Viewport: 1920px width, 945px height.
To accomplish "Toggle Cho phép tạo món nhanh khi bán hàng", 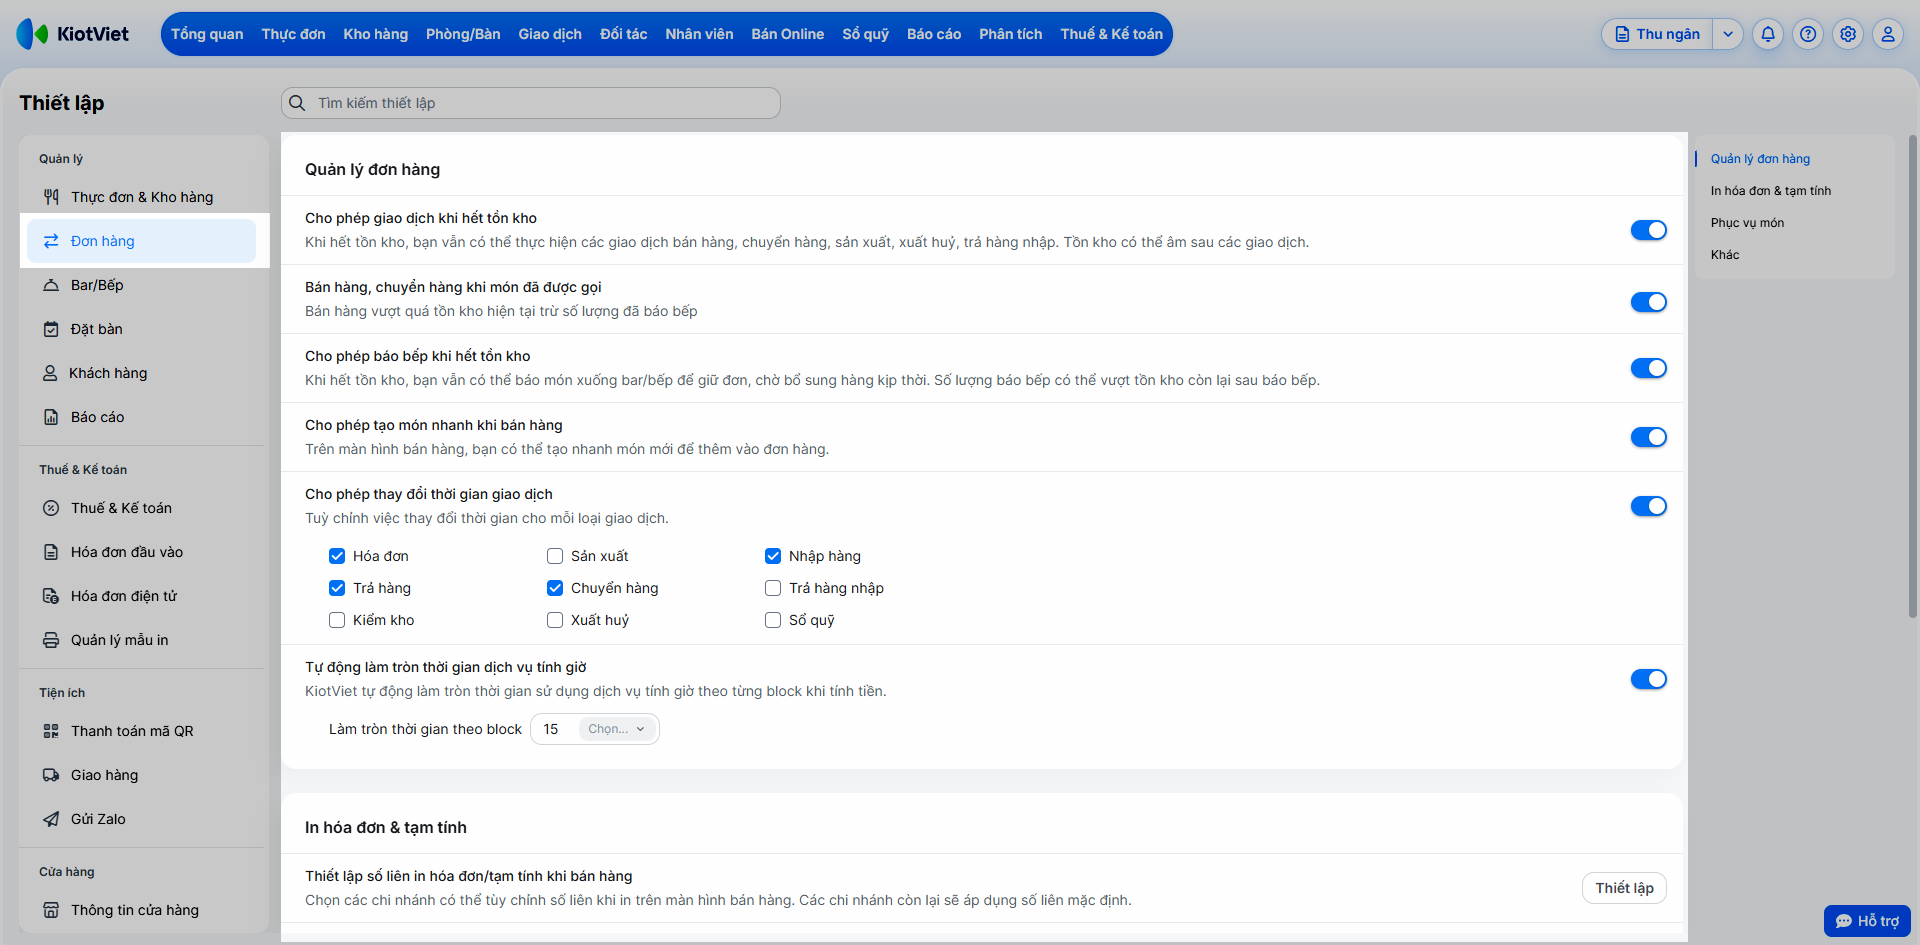I will click(x=1649, y=437).
